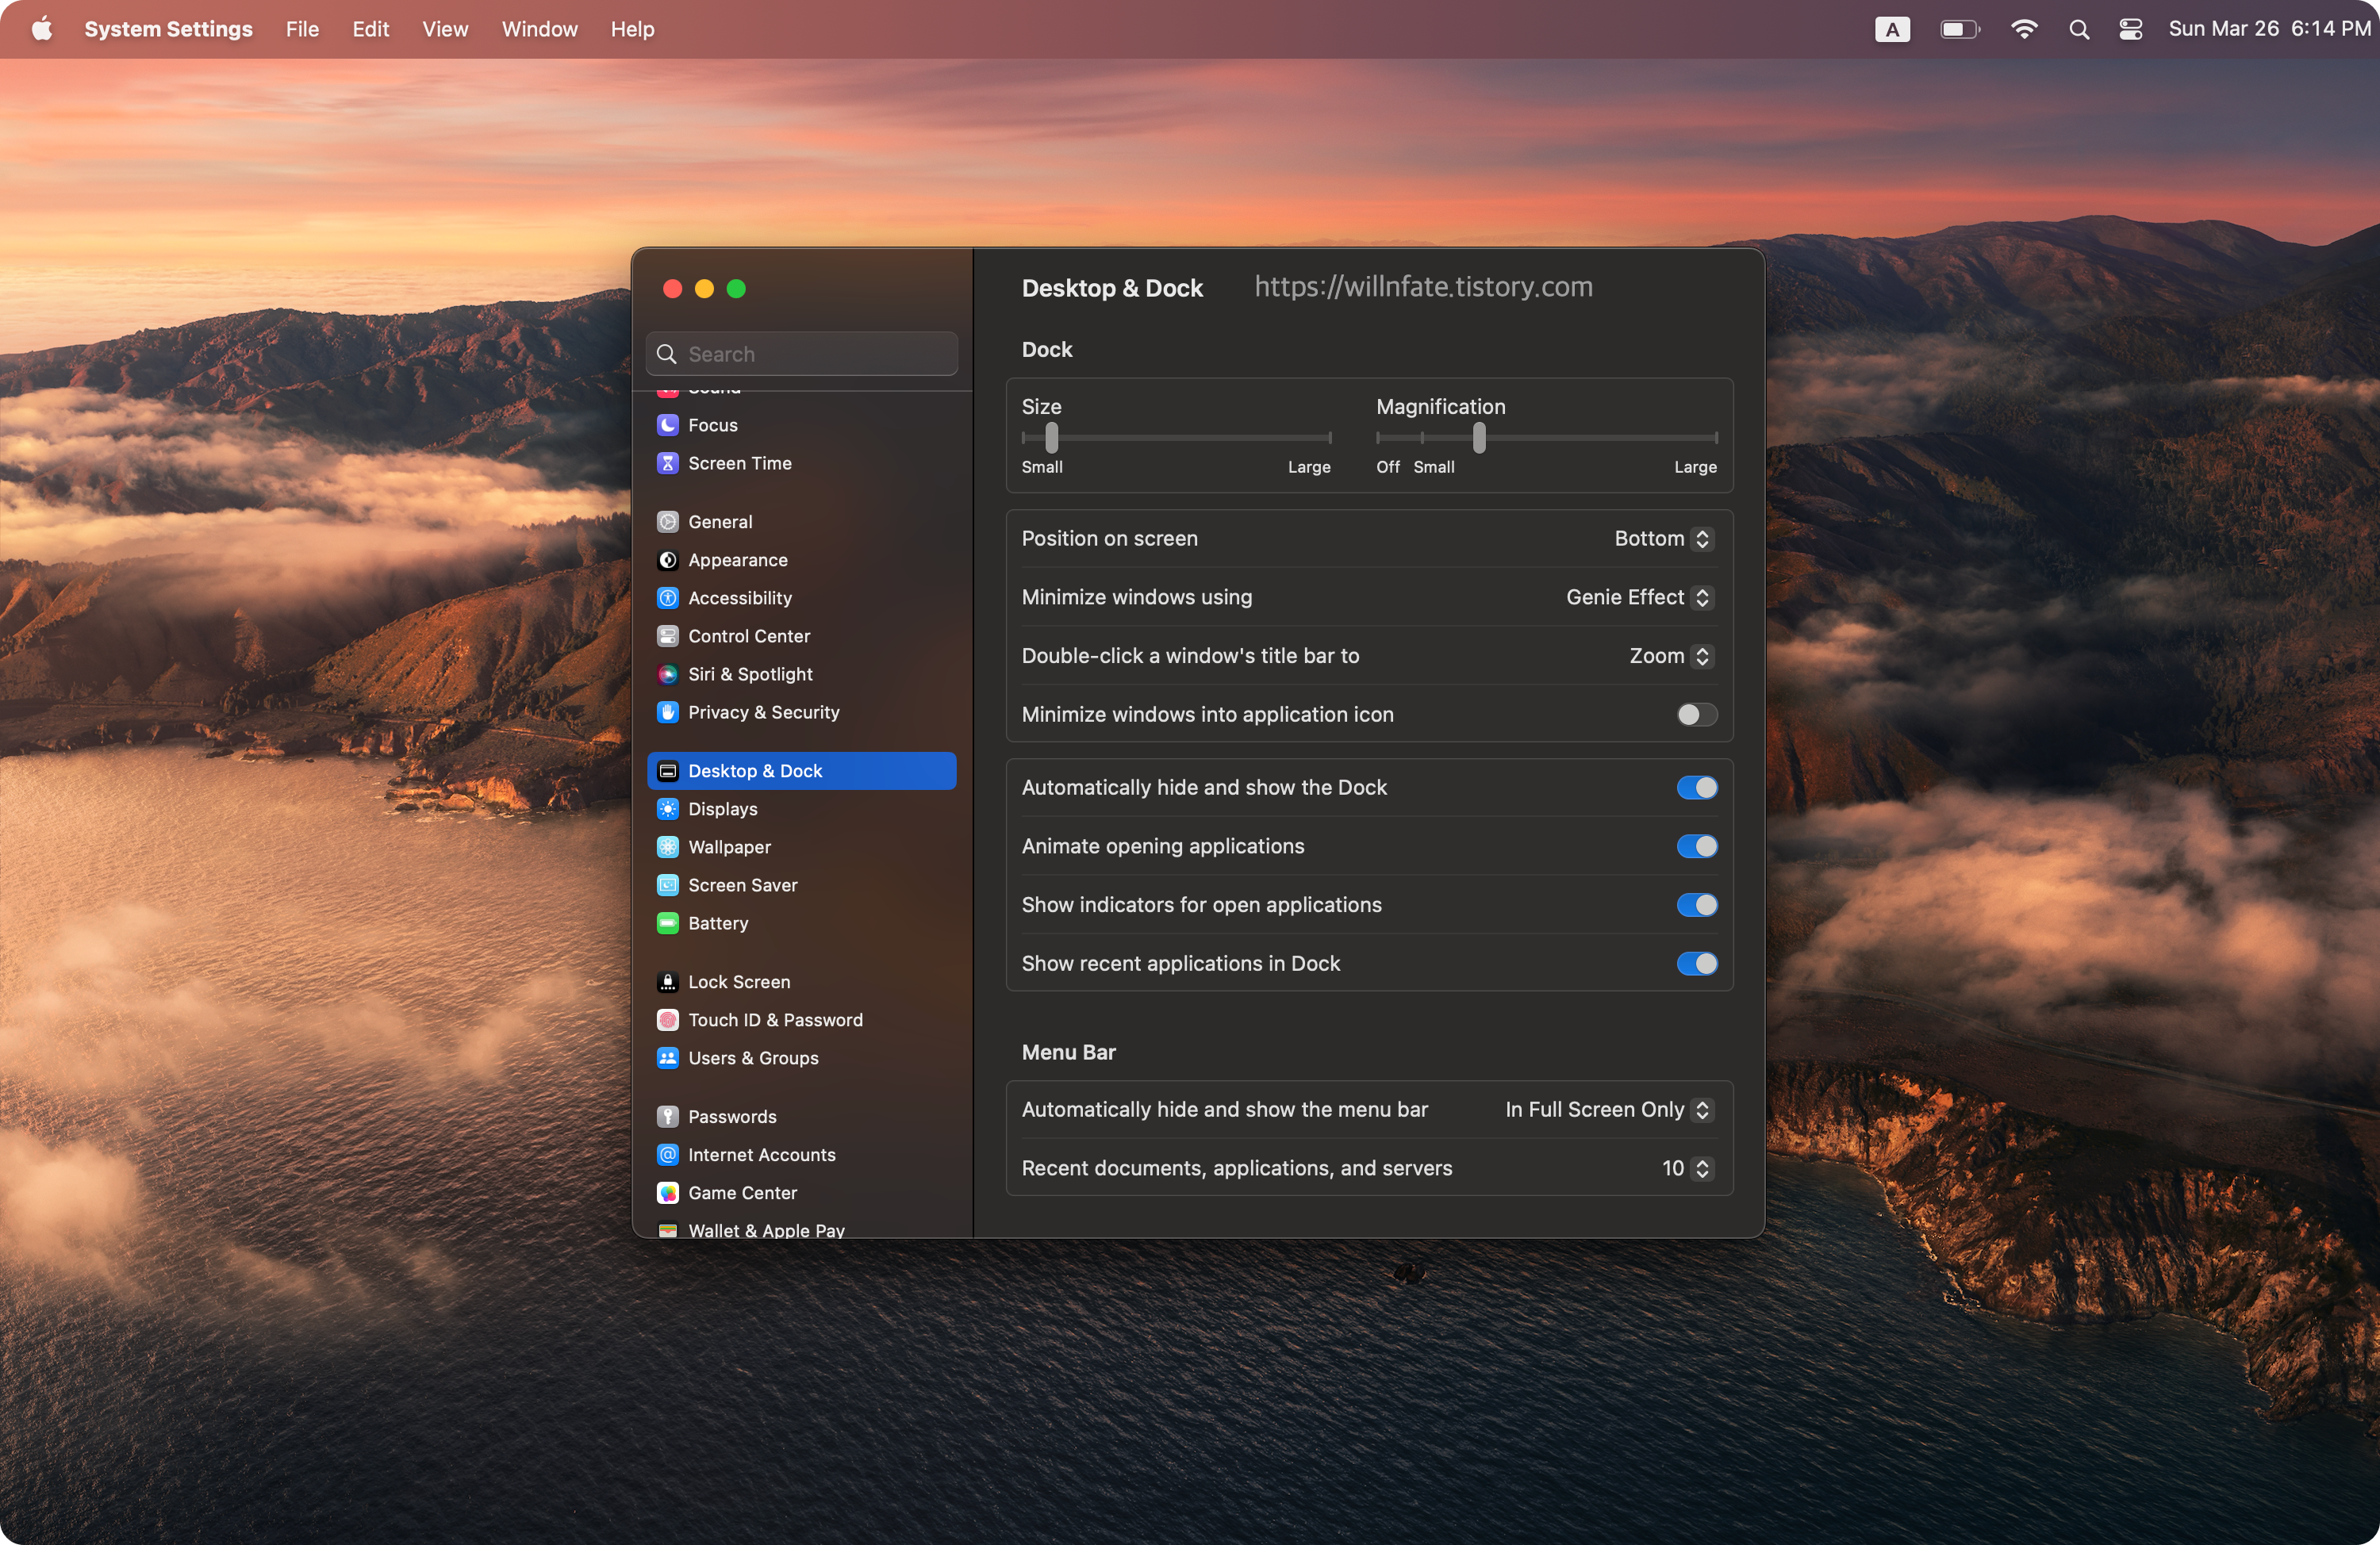Image resolution: width=2380 pixels, height=1545 pixels.
Task: Open the View menu in menu bar
Action: pyautogui.click(x=444, y=29)
